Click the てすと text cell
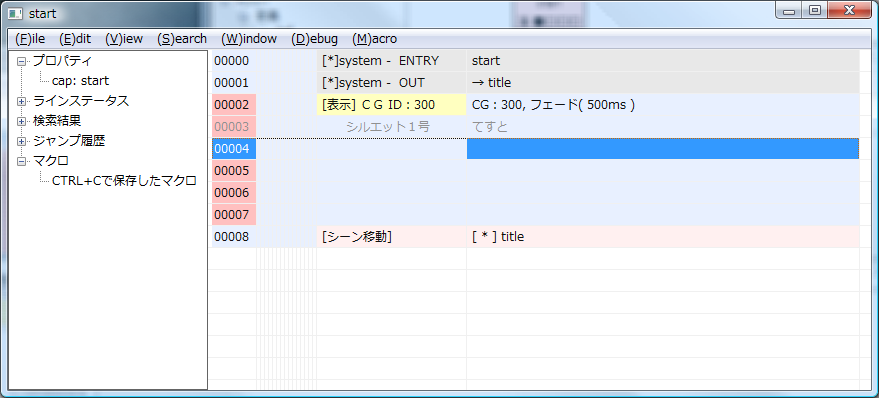Image resolution: width=879 pixels, height=398 pixels. click(663, 127)
